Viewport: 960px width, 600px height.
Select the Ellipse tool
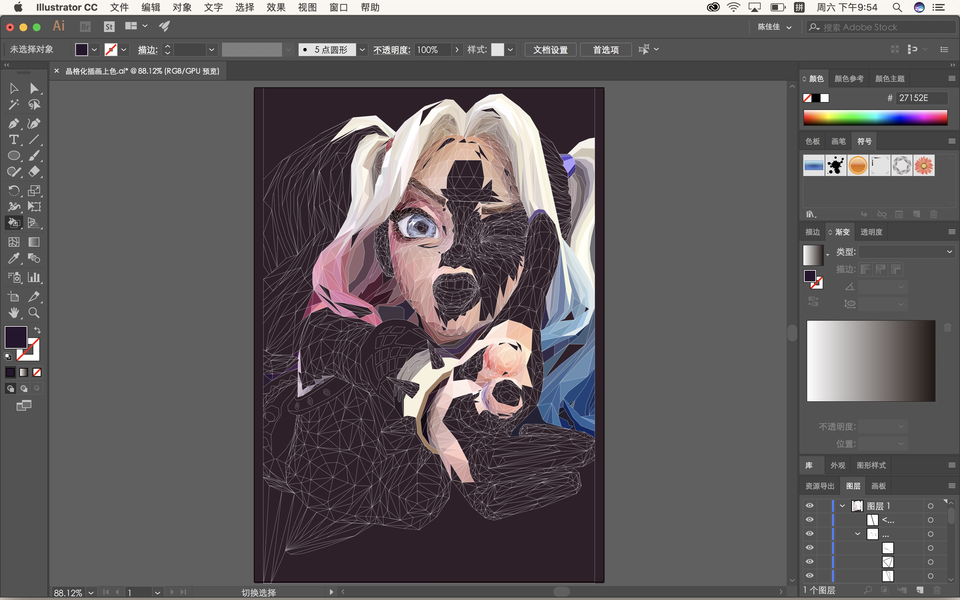(14, 156)
